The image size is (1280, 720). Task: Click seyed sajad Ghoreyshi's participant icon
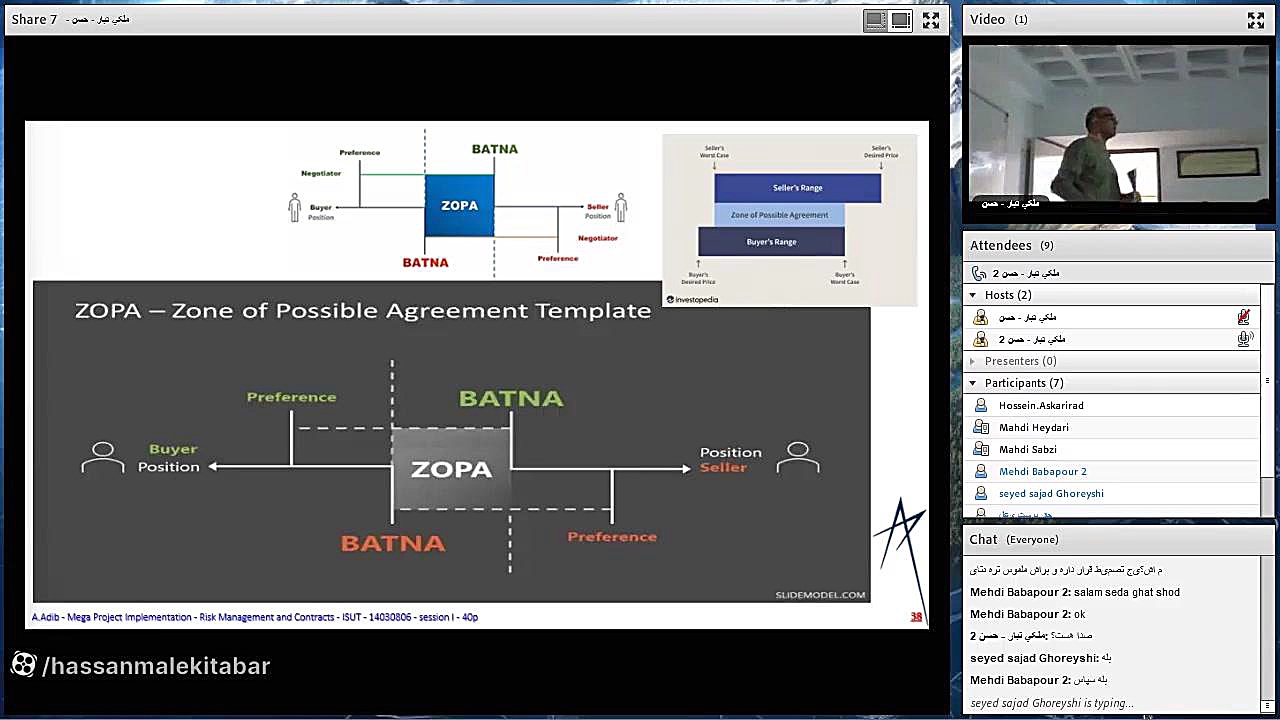coord(980,493)
